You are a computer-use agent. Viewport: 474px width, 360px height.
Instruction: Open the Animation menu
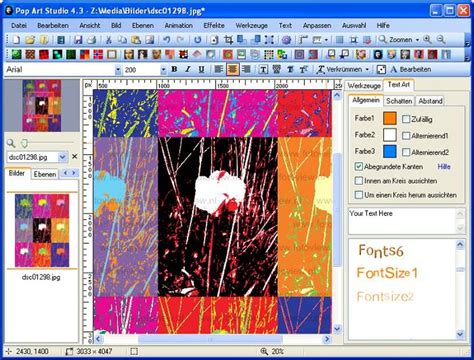(179, 25)
